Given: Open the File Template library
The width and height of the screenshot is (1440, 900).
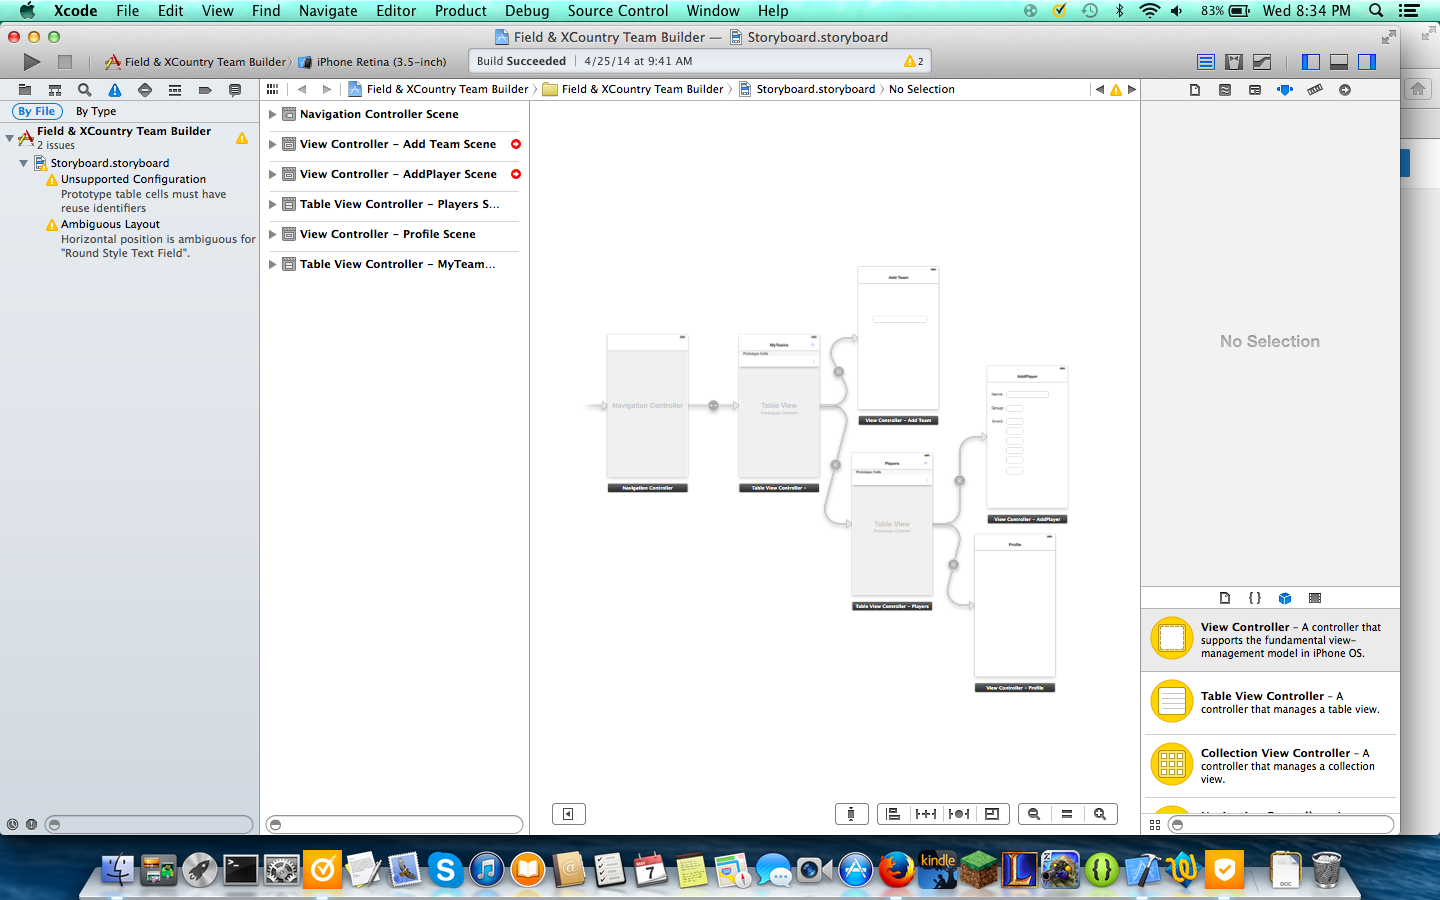Looking at the screenshot, I should click(1225, 598).
